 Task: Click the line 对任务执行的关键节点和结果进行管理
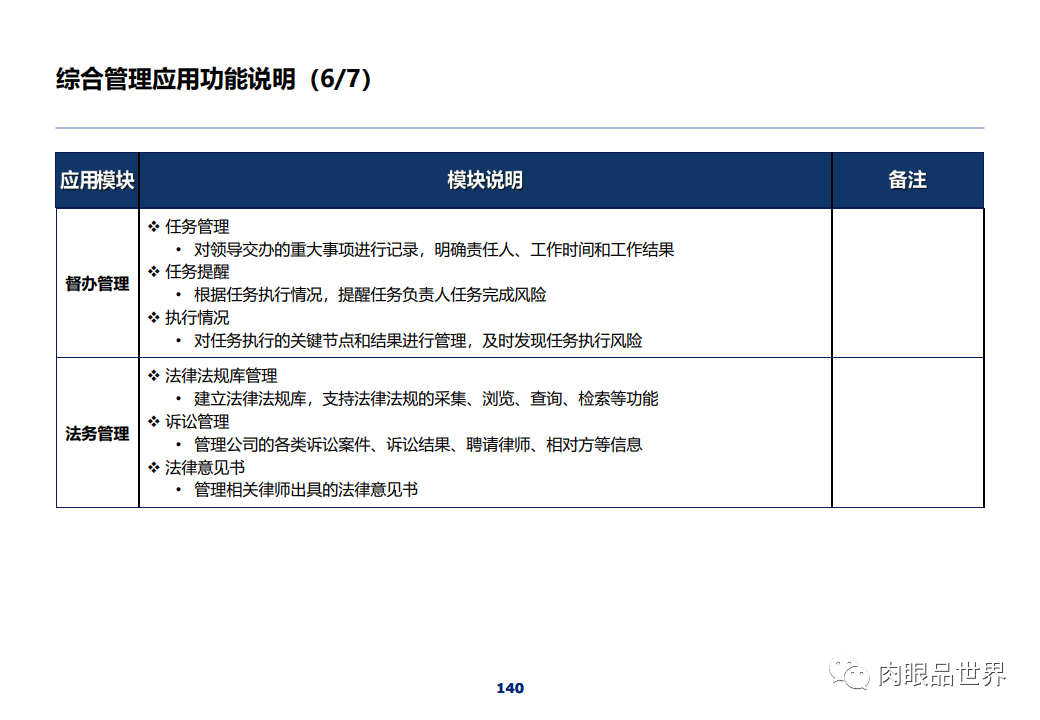(418, 341)
